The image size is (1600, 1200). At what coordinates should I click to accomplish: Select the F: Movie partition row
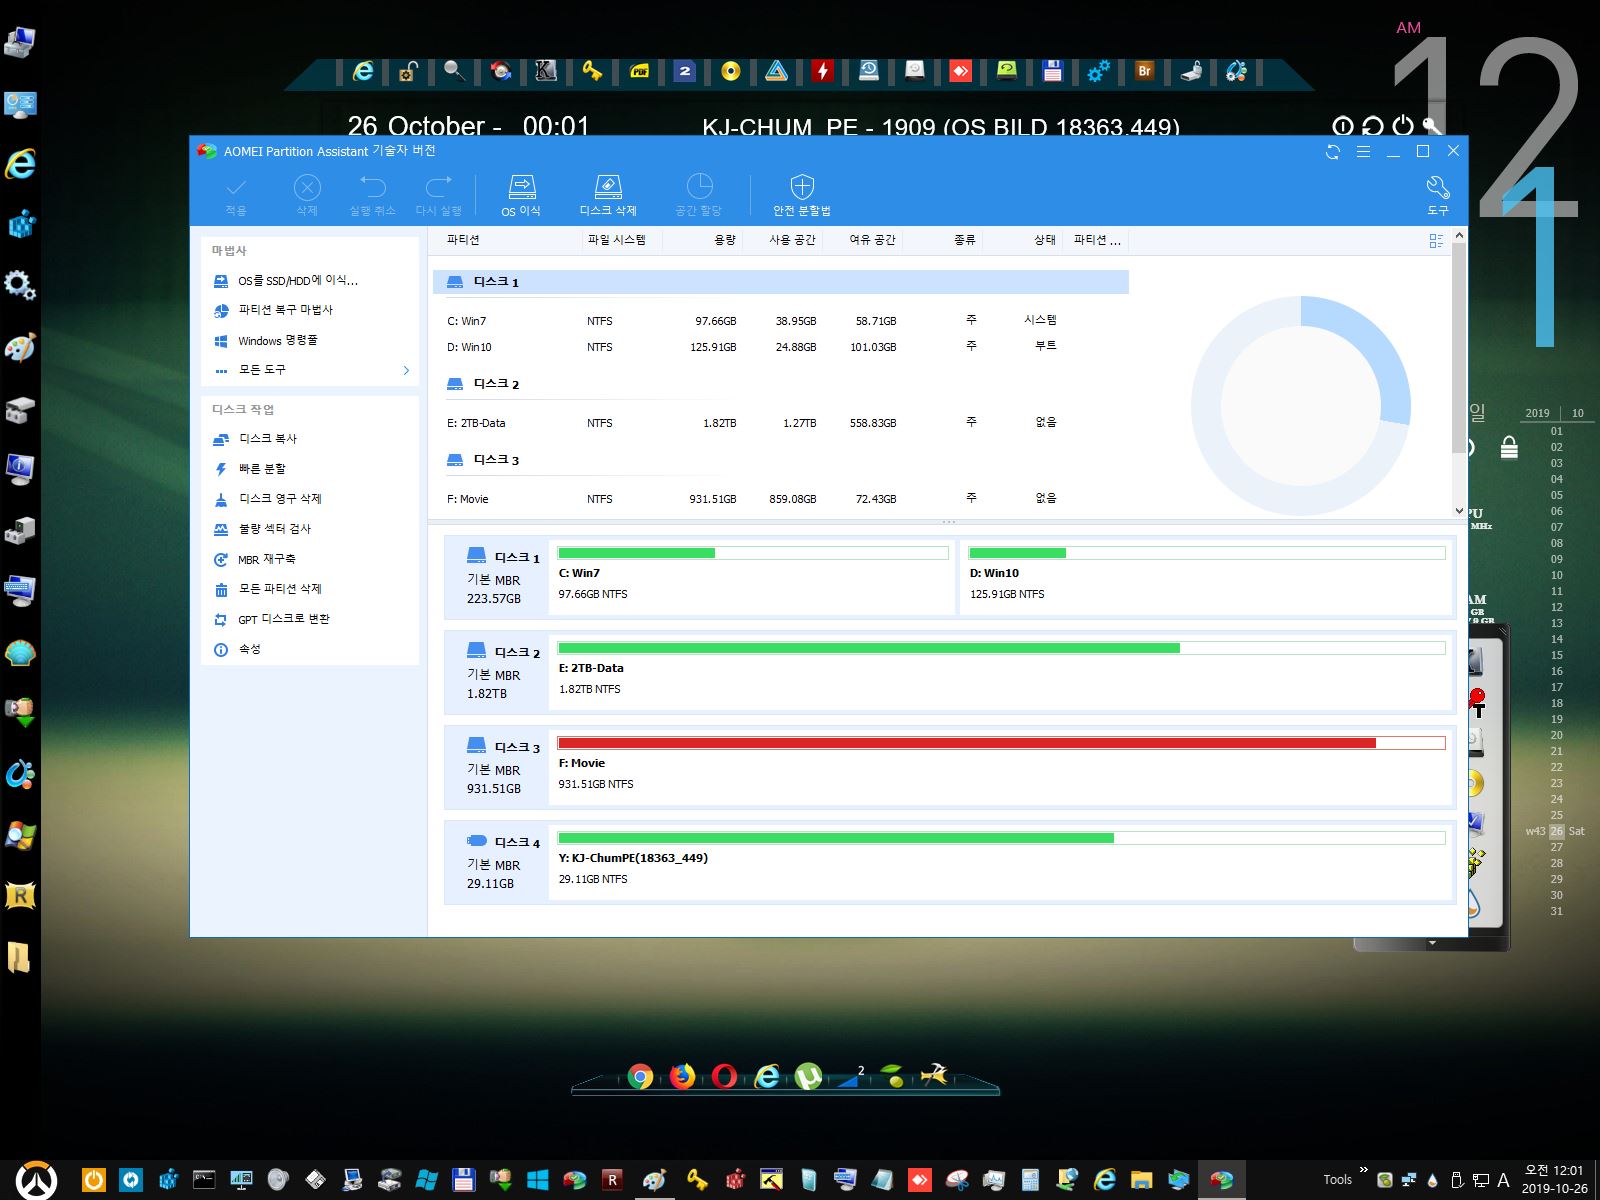click(781, 499)
